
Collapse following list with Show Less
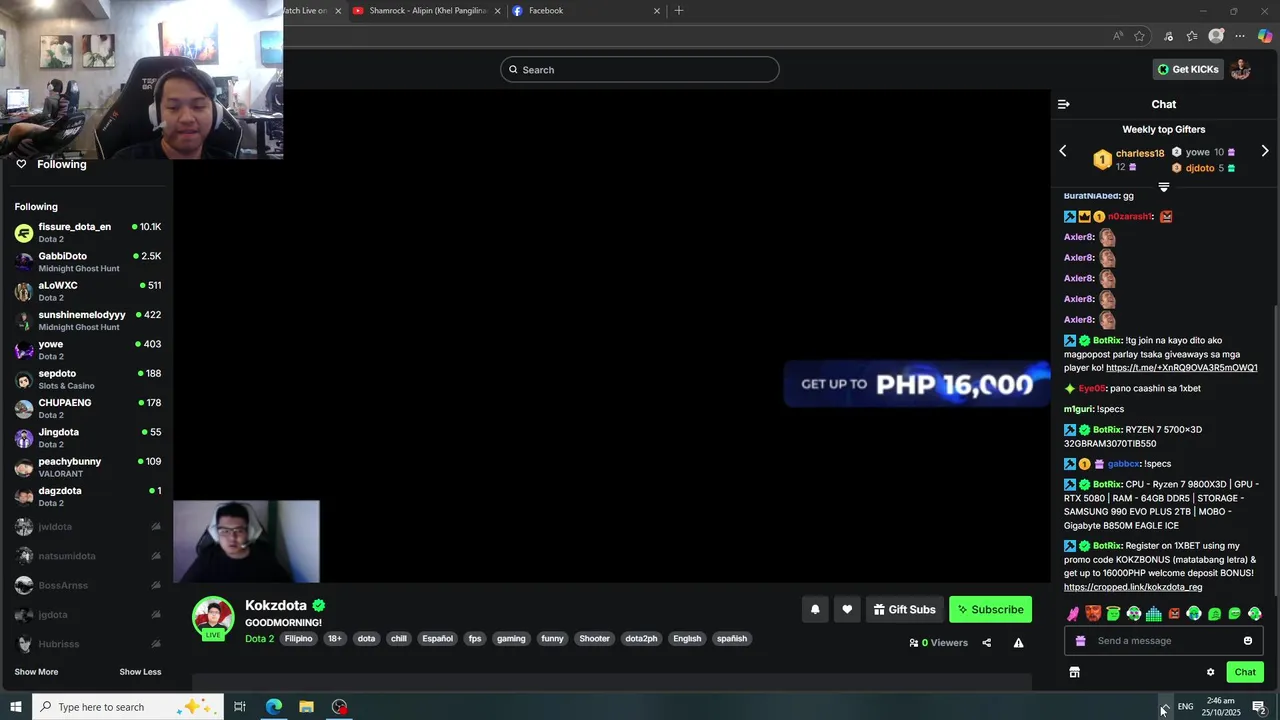pos(140,672)
